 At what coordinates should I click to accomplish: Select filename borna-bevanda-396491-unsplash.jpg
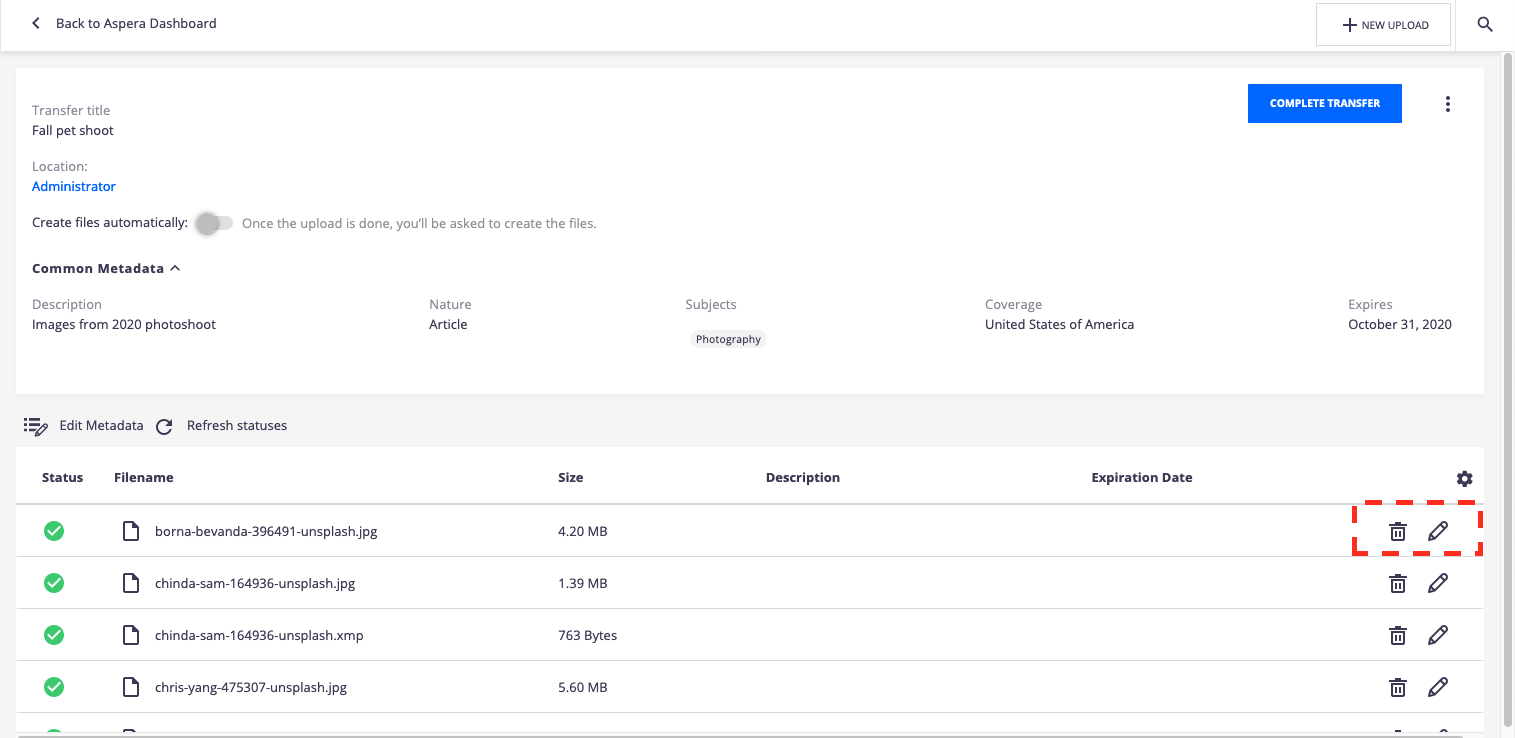click(266, 532)
